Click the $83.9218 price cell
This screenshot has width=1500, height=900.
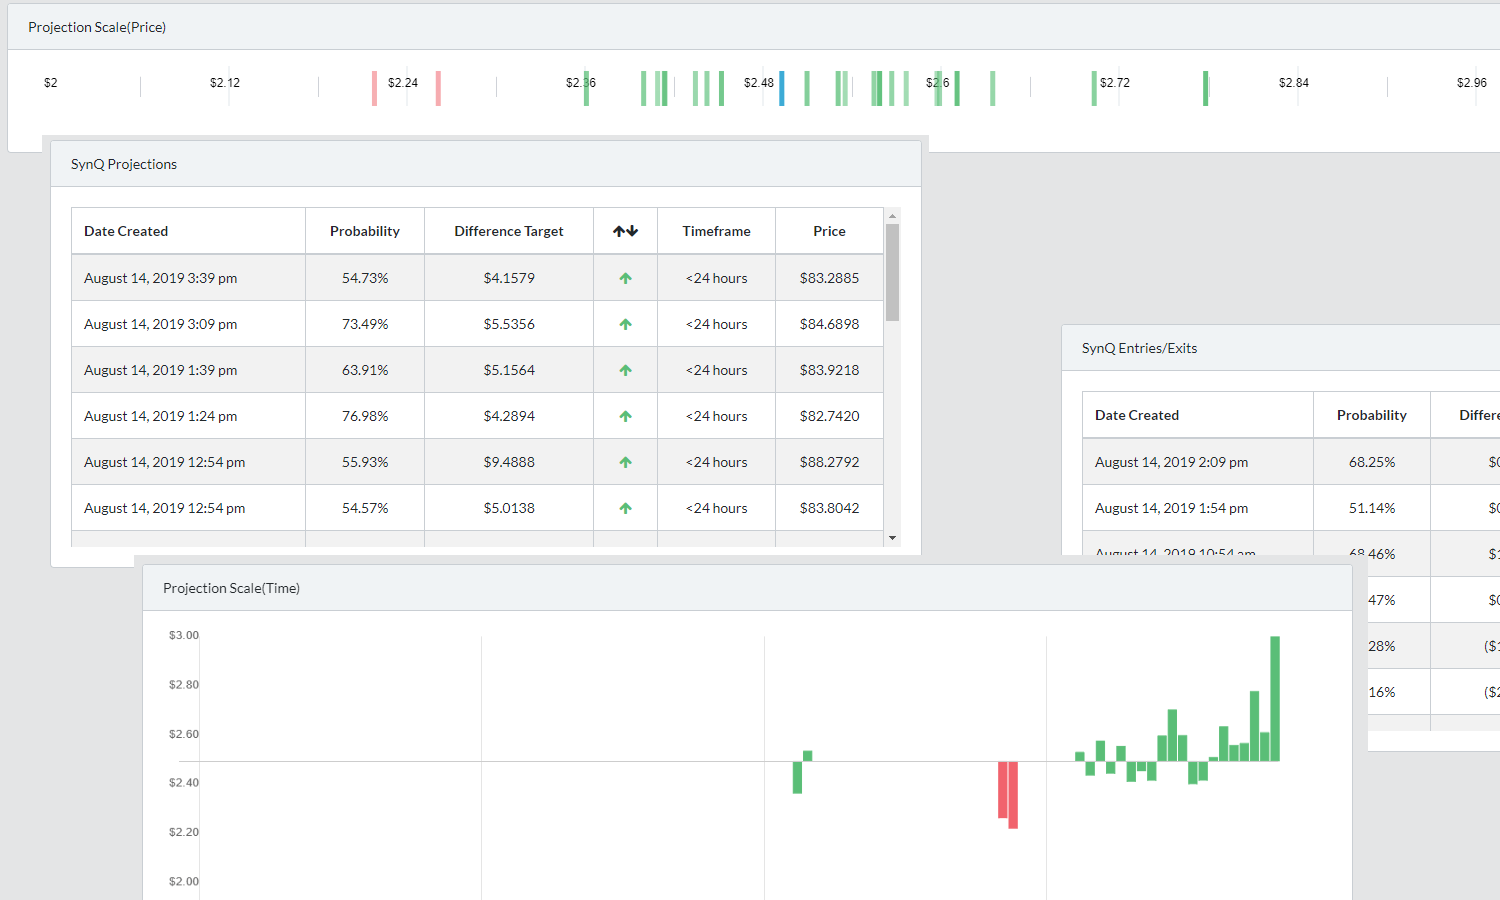(x=829, y=370)
